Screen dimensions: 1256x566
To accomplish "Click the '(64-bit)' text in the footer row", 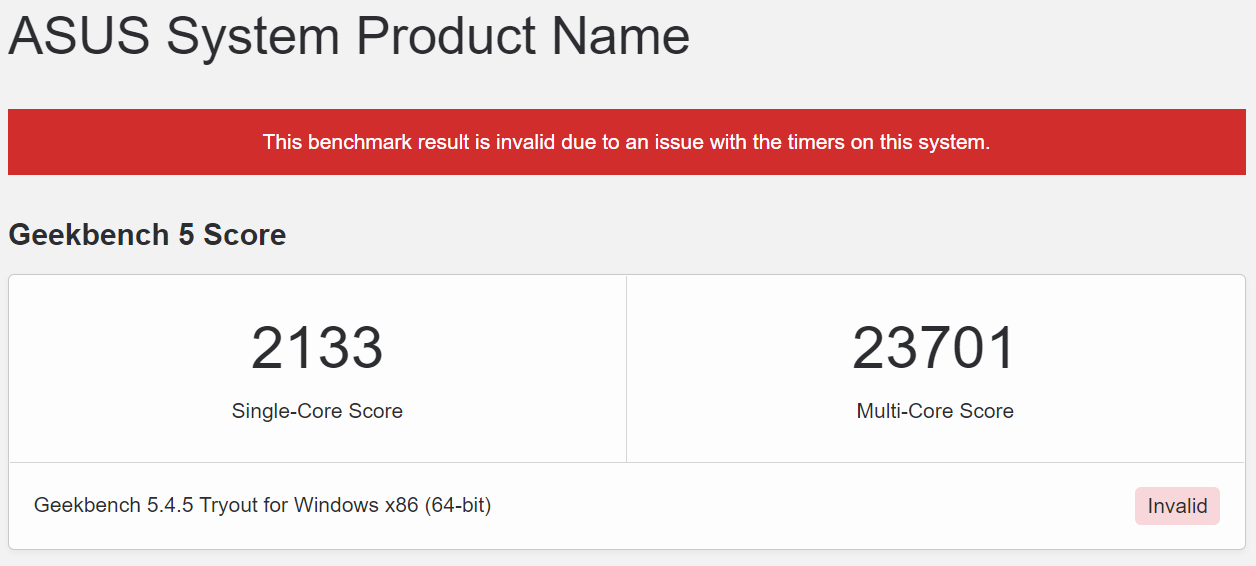I will click(x=458, y=505).
